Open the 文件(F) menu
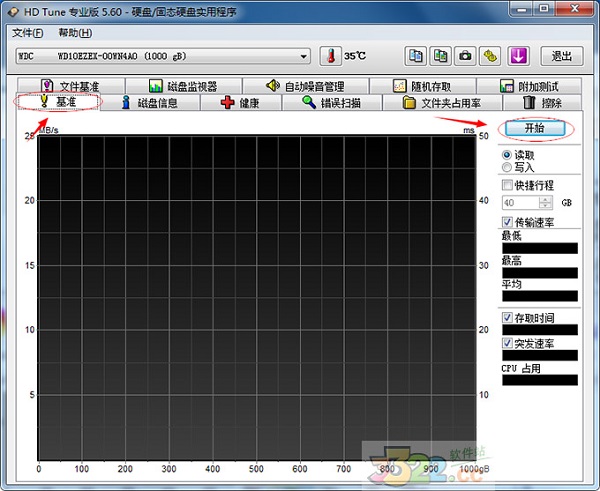This screenshot has height=491, width=600. coord(28,32)
